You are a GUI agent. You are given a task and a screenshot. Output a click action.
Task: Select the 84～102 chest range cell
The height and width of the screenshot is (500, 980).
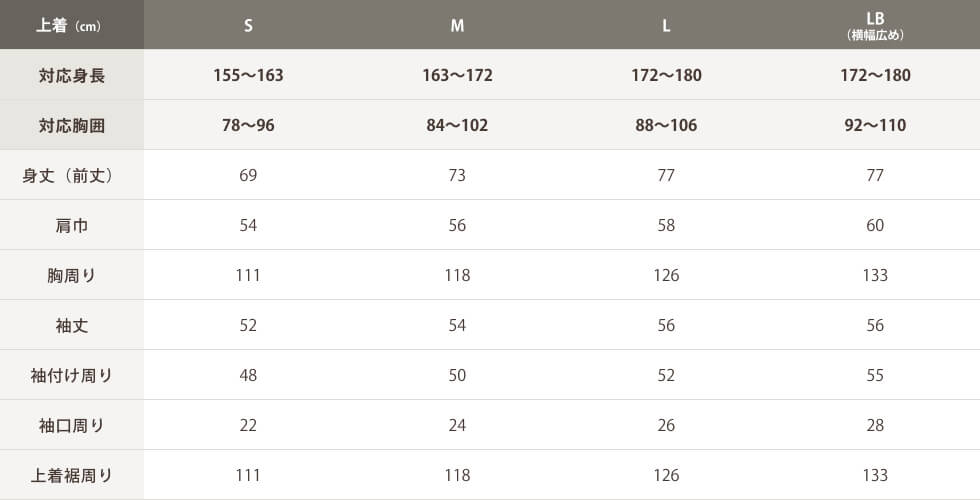[x=458, y=125]
